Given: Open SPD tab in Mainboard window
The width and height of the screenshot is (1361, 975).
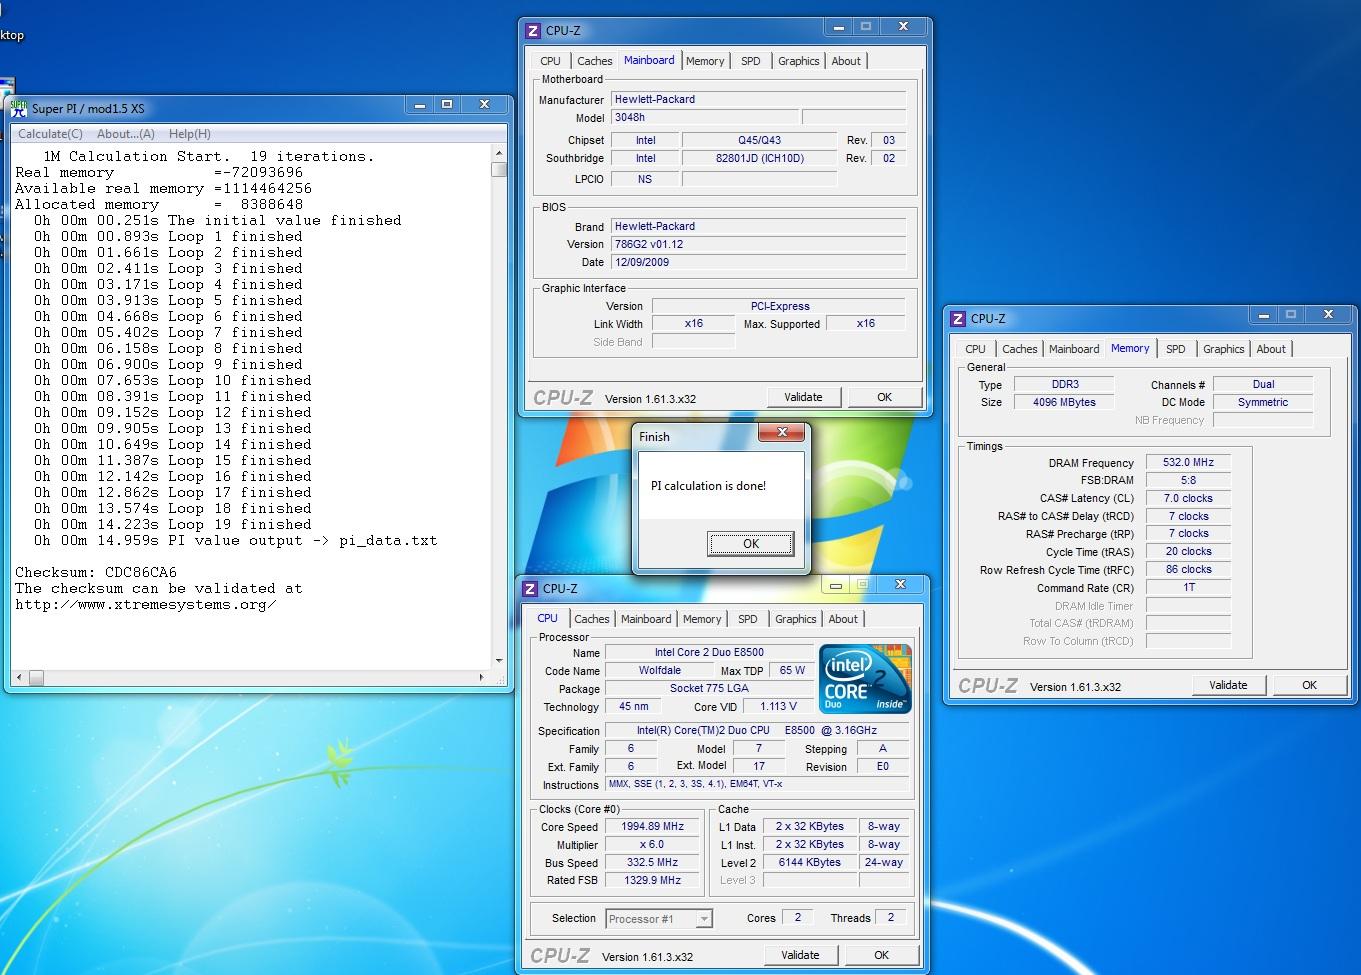Looking at the screenshot, I should 751,61.
